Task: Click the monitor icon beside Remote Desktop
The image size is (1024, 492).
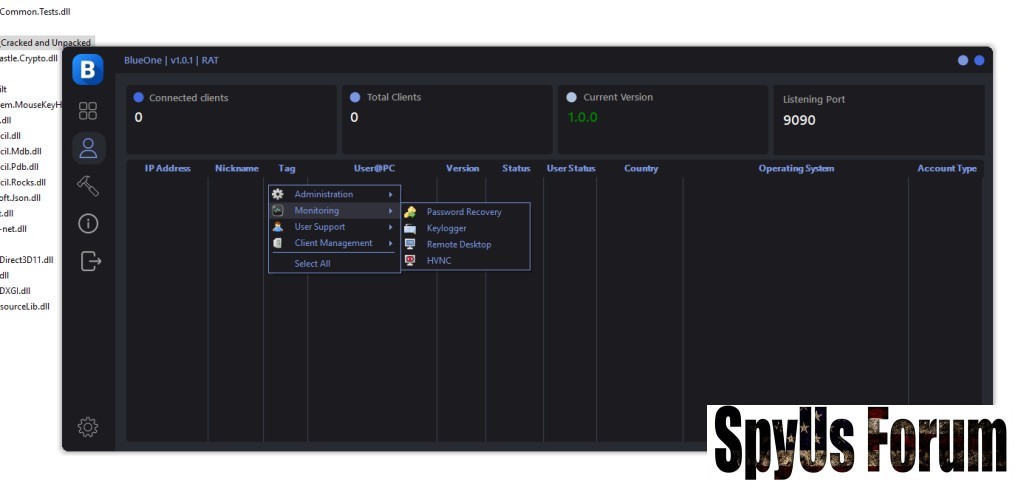Action: [x=410, y=244]
